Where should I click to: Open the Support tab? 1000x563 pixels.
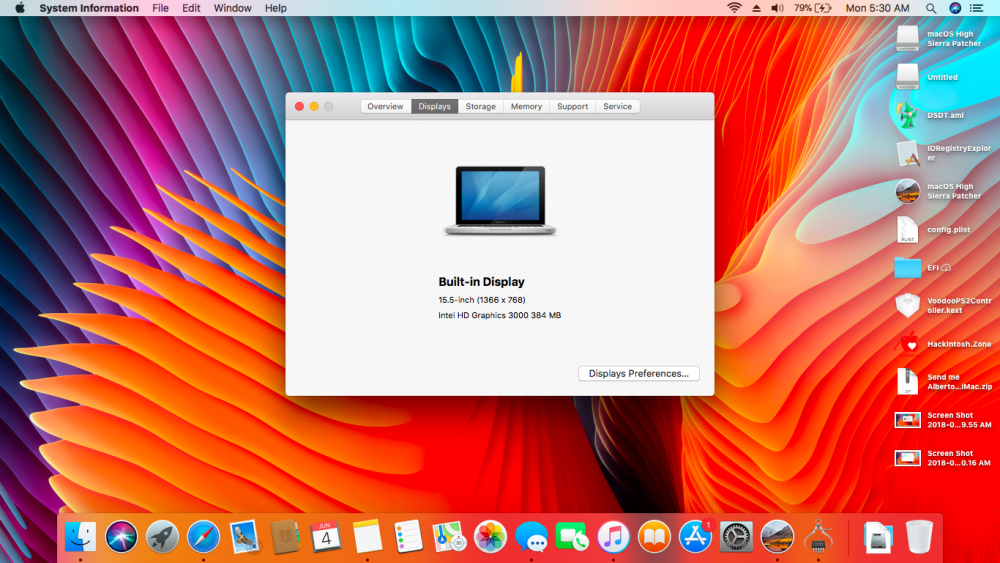coord(572,106)
